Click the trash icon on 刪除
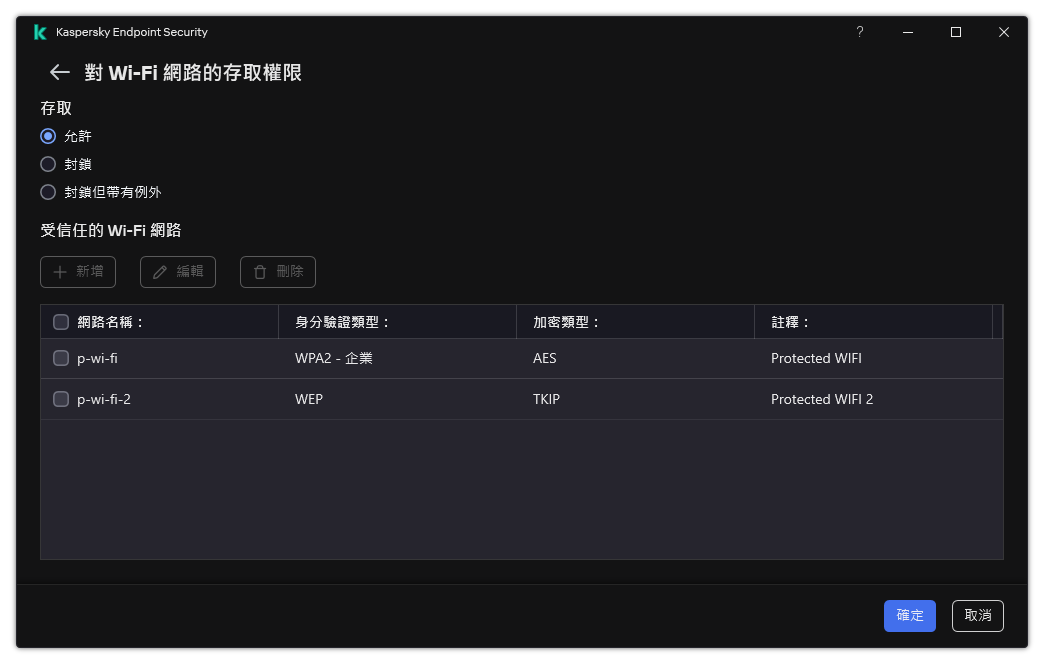This screenshot has height=664, width=1044. pyautogui.click(x=260, y=271)
